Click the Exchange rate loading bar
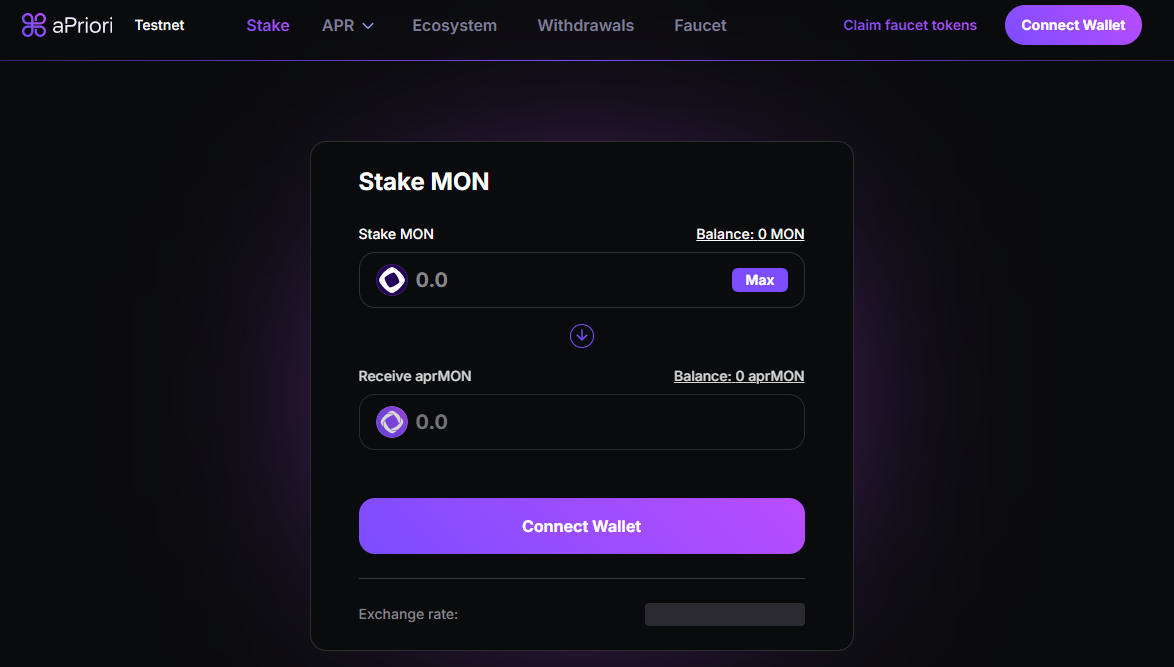Image resolution: width=1174 pixels, height=667 pixels. click(724, 614)
